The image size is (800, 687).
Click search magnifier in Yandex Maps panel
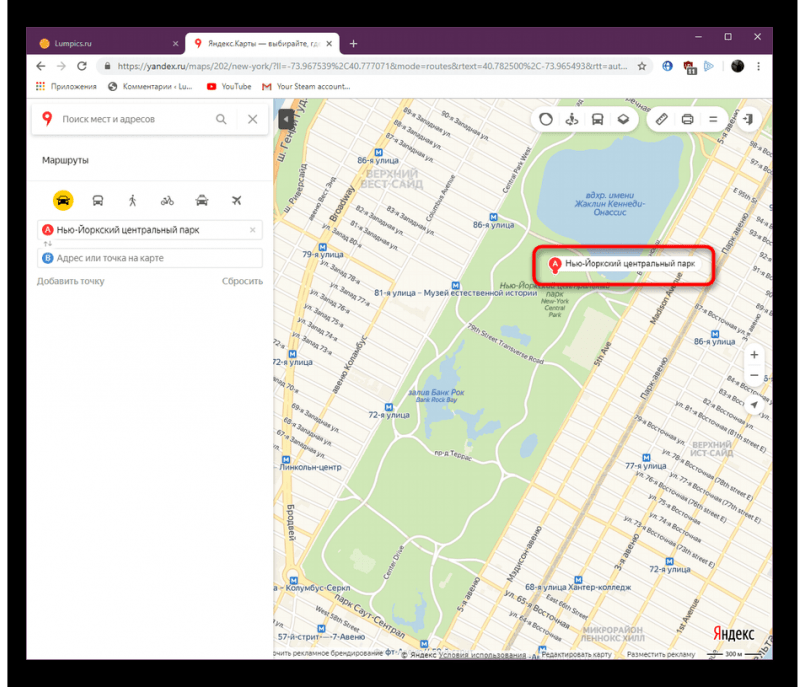pos(221,119)
